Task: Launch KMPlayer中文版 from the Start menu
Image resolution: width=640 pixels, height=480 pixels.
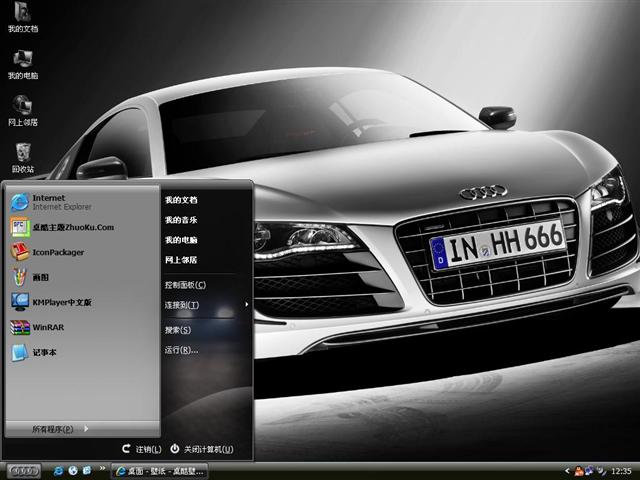Action: [x=61, y=302]
